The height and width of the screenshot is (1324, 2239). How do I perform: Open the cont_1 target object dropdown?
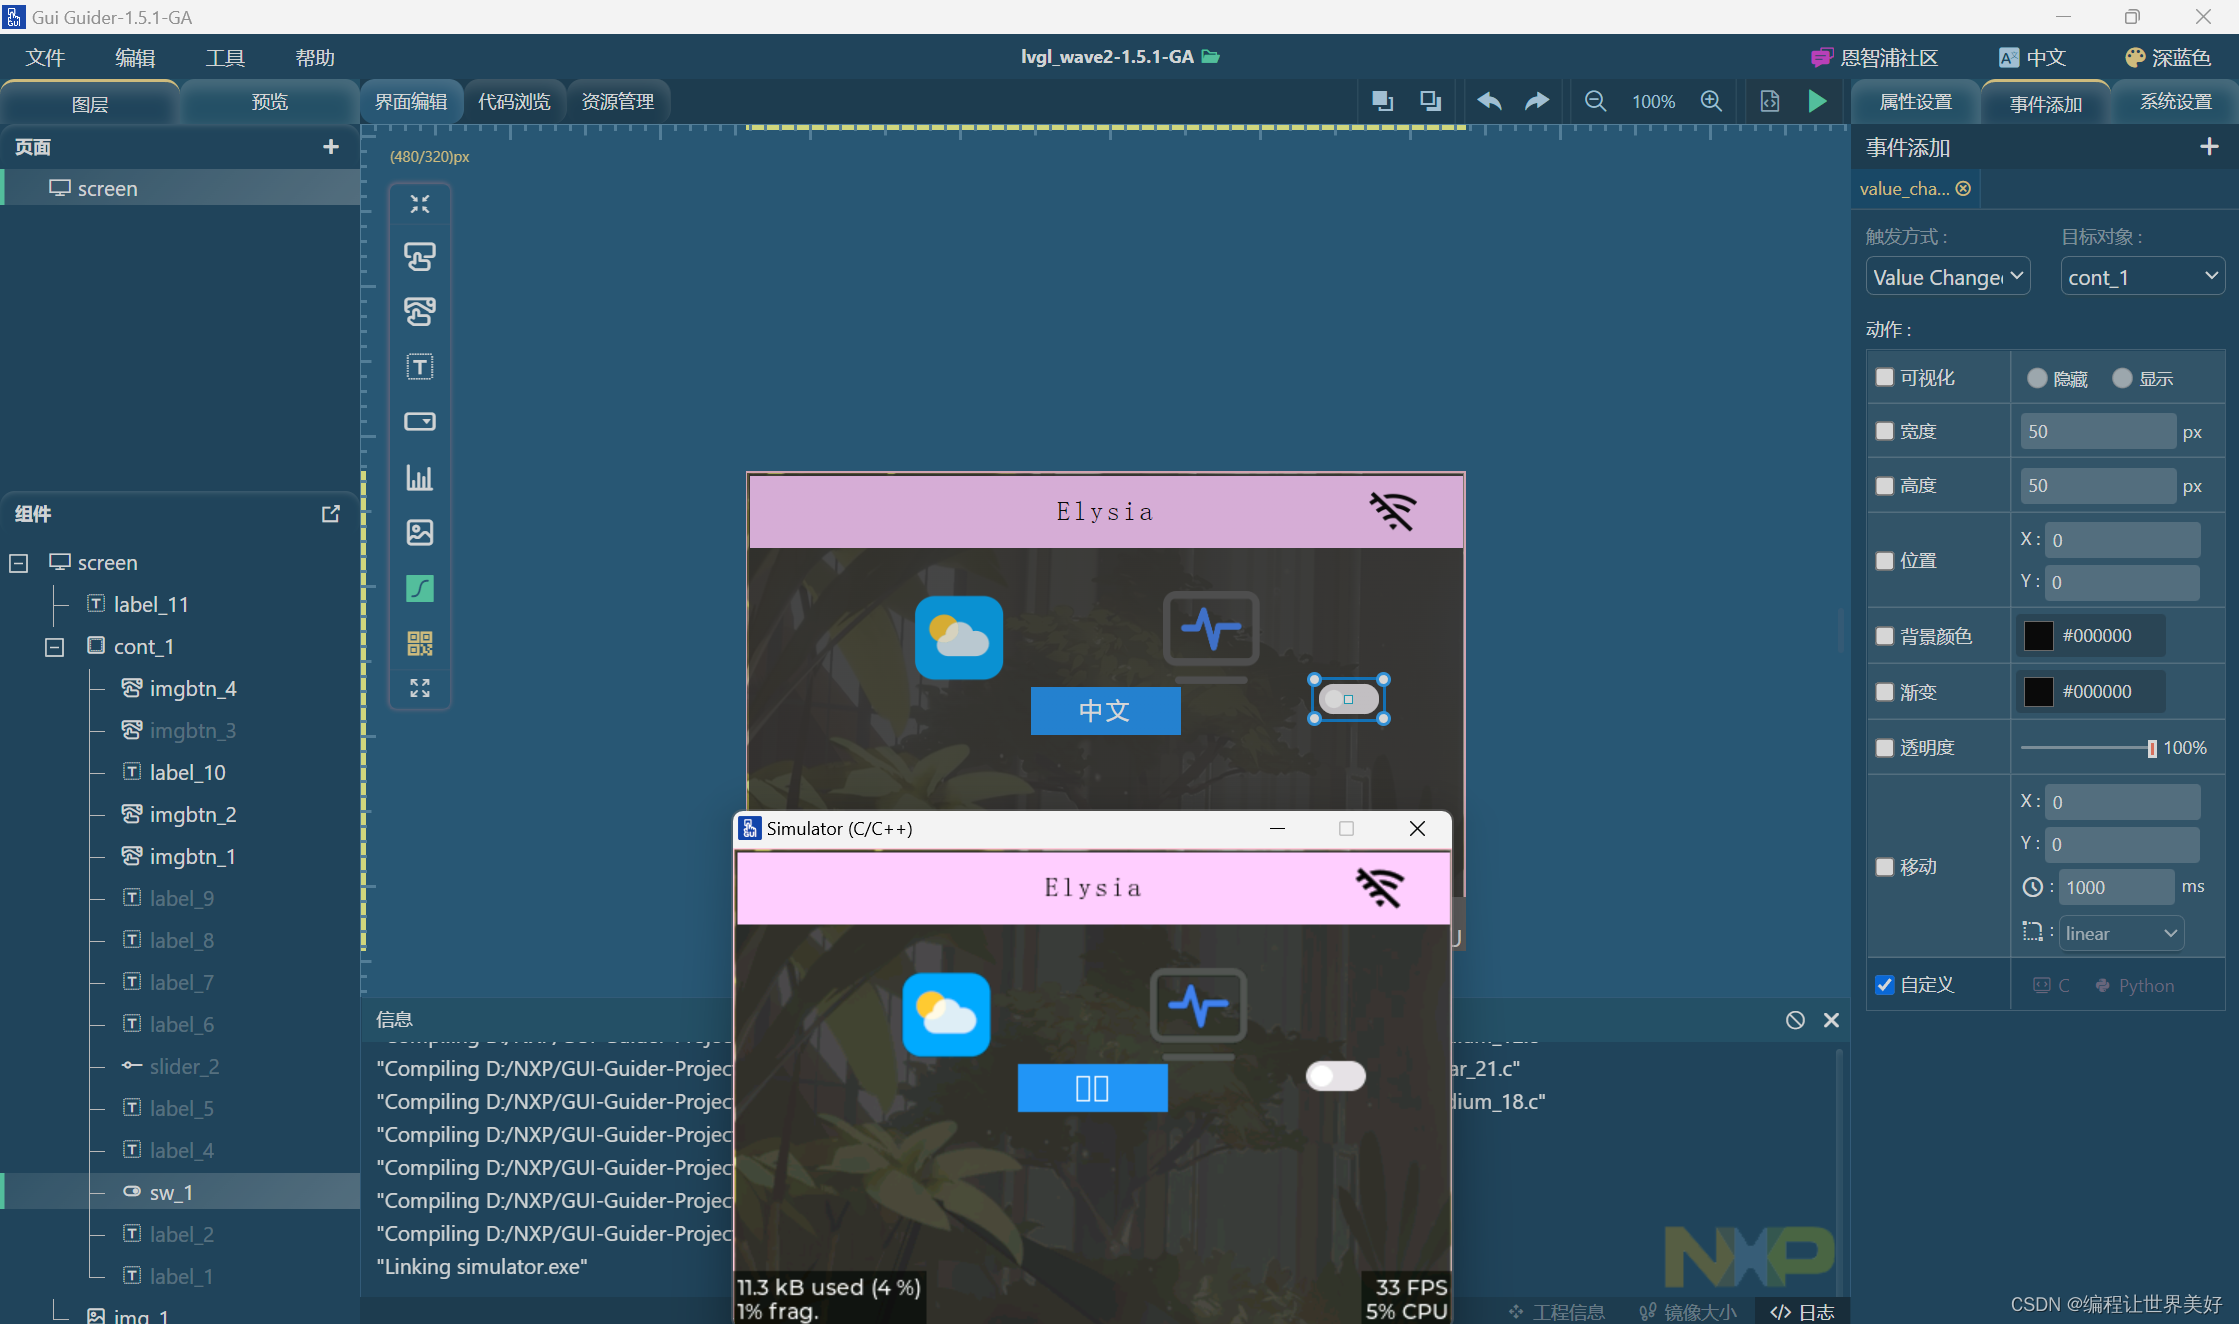(2141, 277)
